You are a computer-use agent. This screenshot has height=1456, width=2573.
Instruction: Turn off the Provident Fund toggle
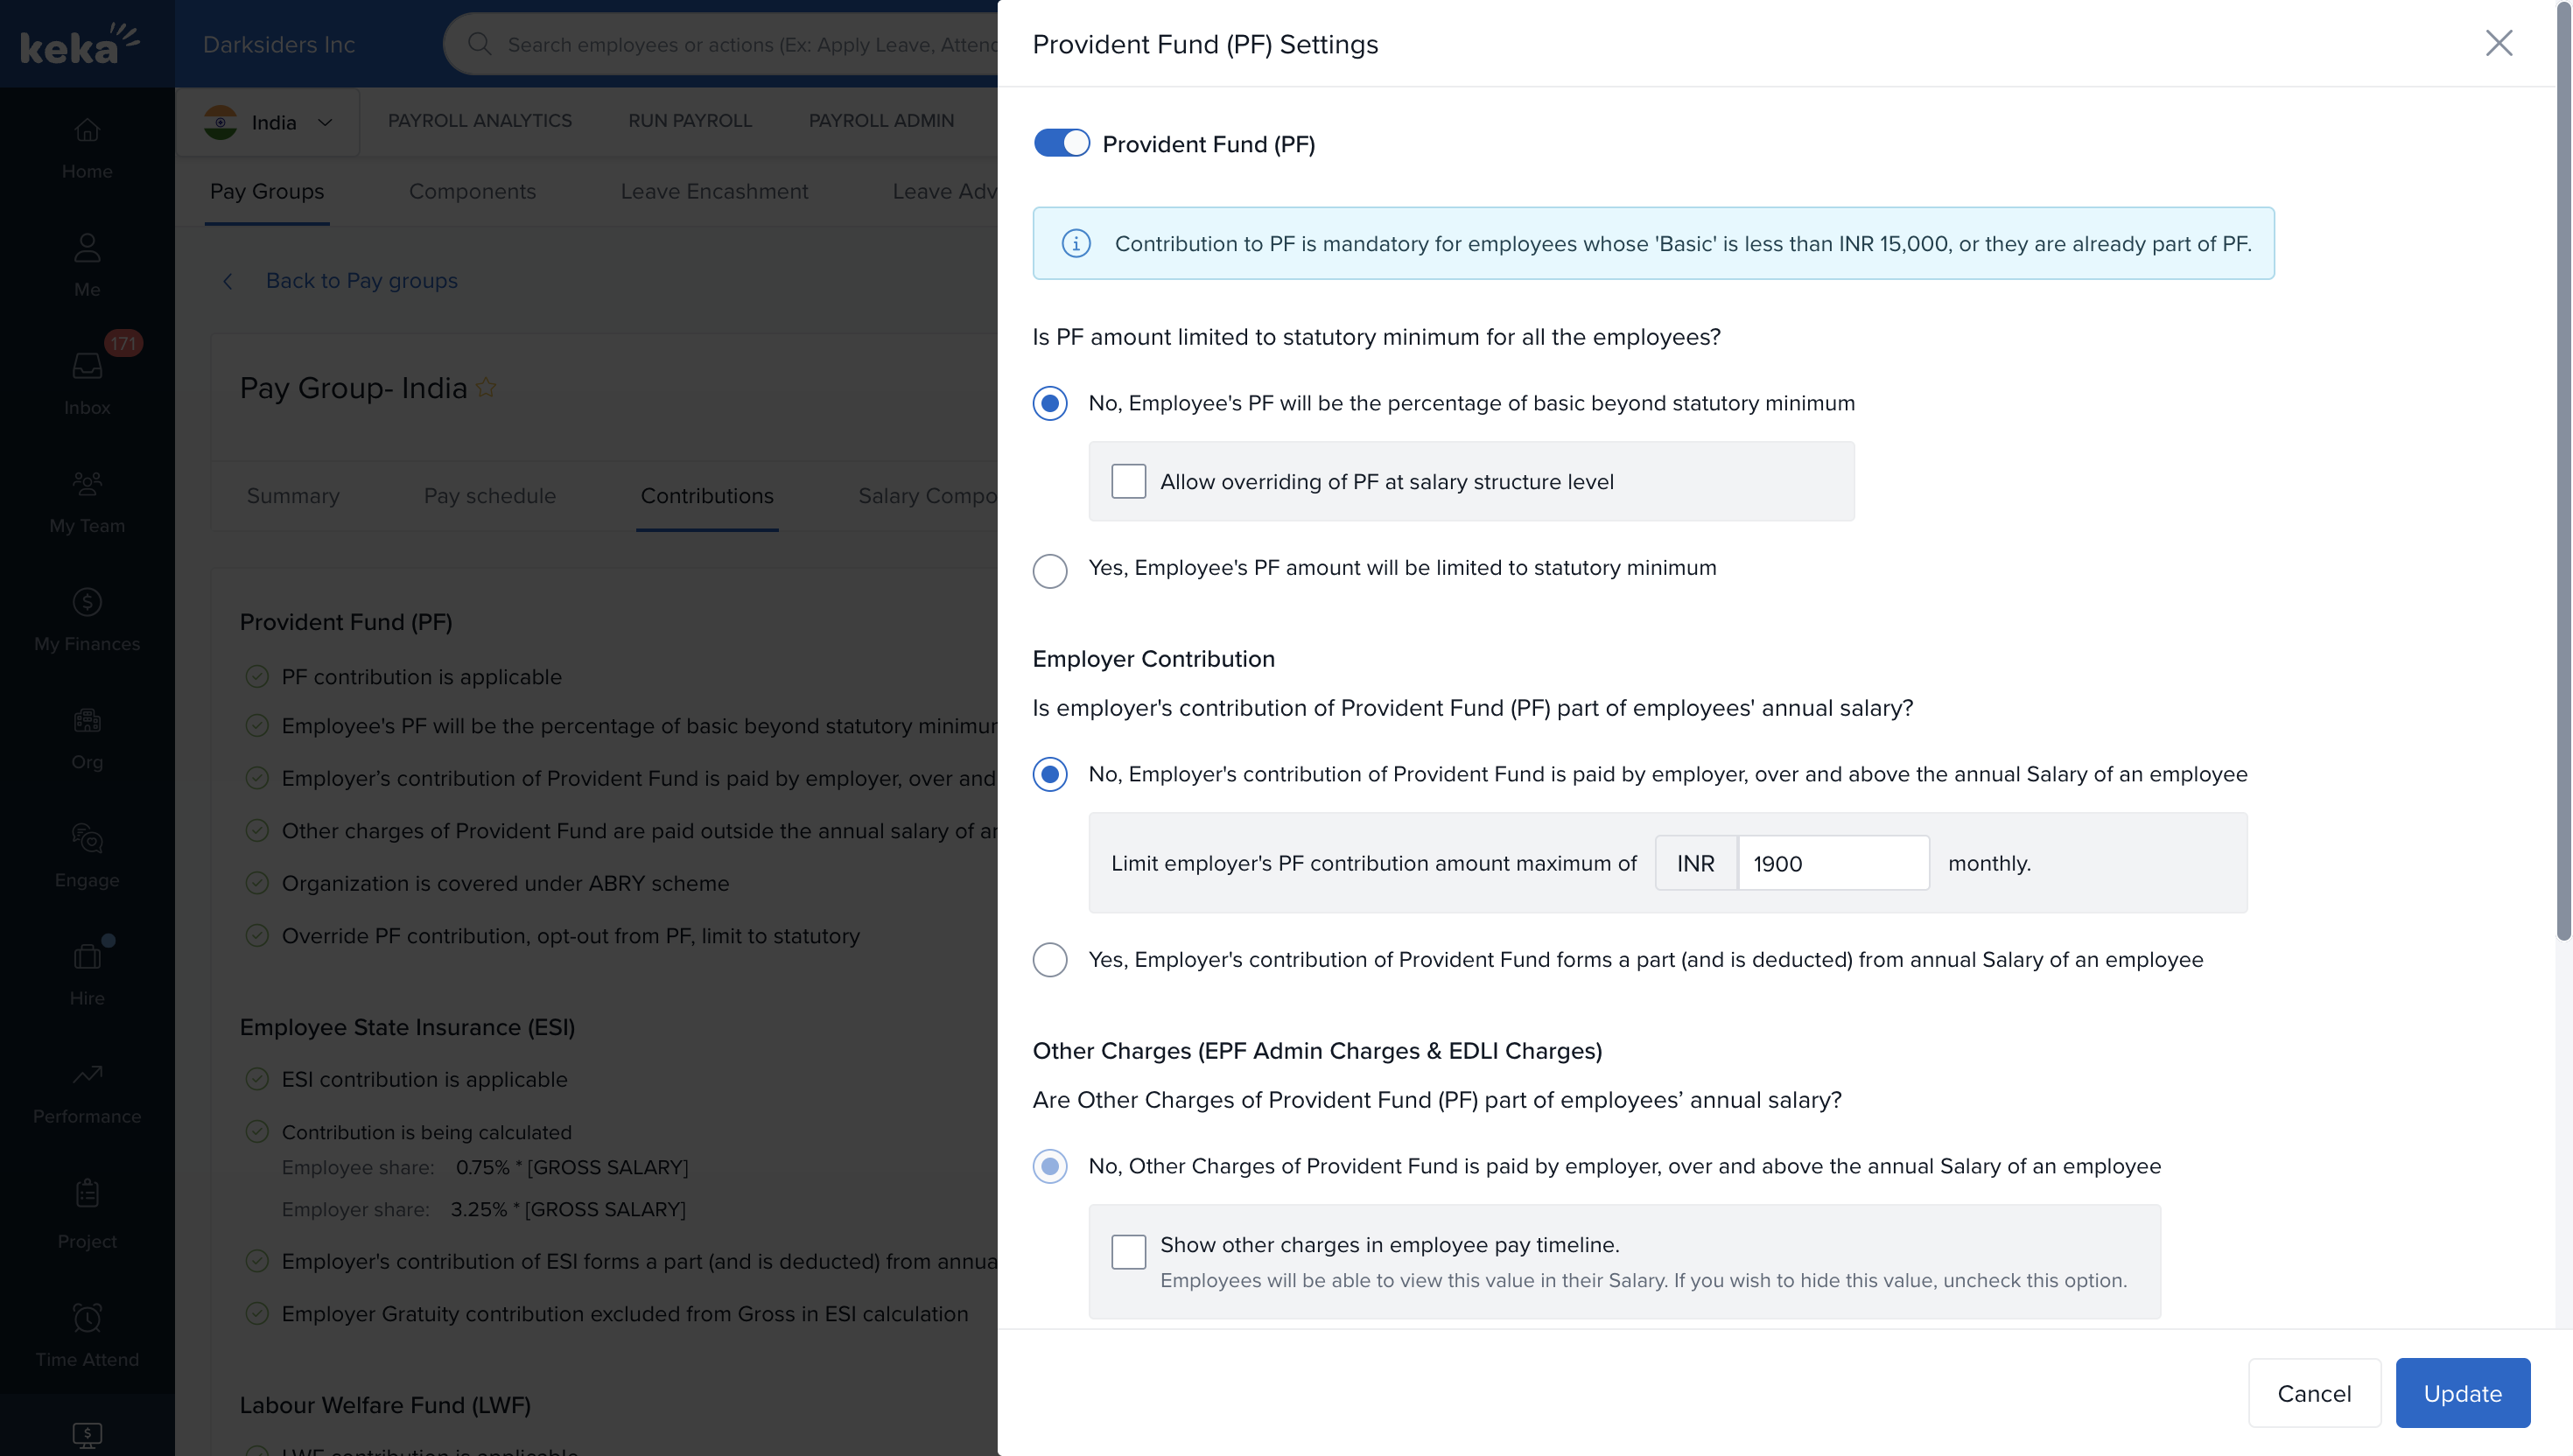pyautogui.click(x=1061, y=143)
